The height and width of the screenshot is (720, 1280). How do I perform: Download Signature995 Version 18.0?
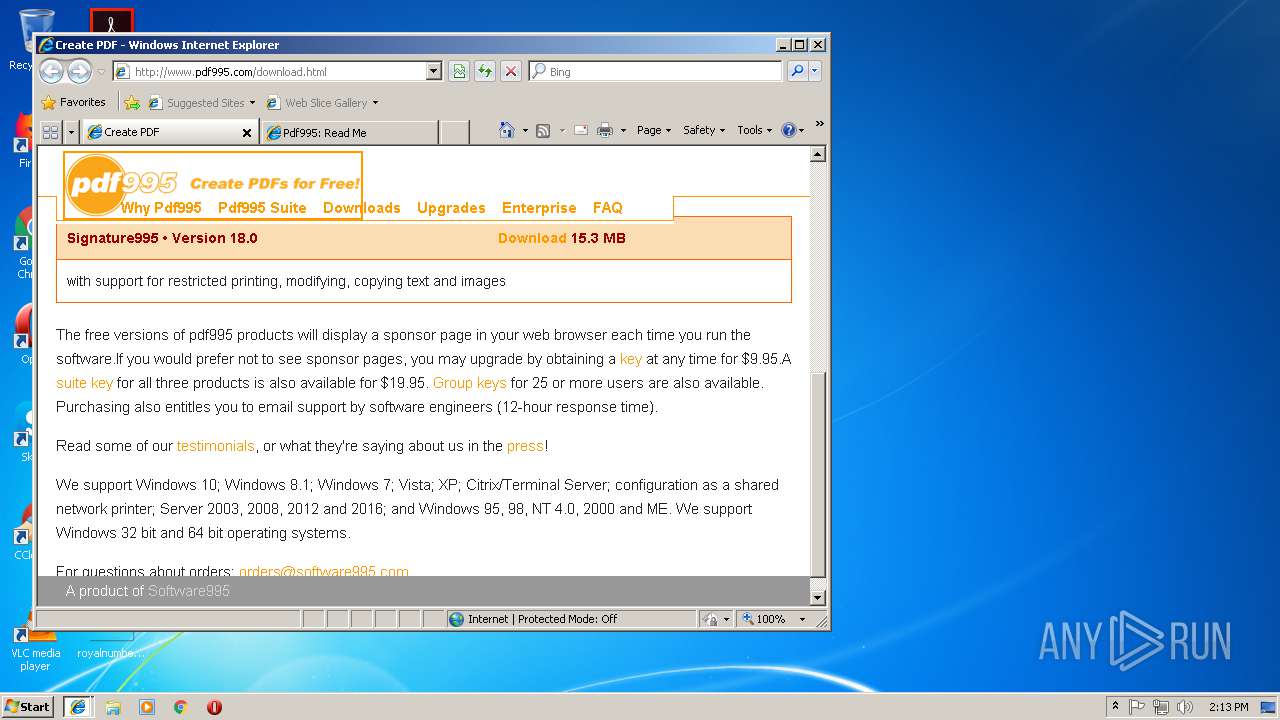(532, 238)
